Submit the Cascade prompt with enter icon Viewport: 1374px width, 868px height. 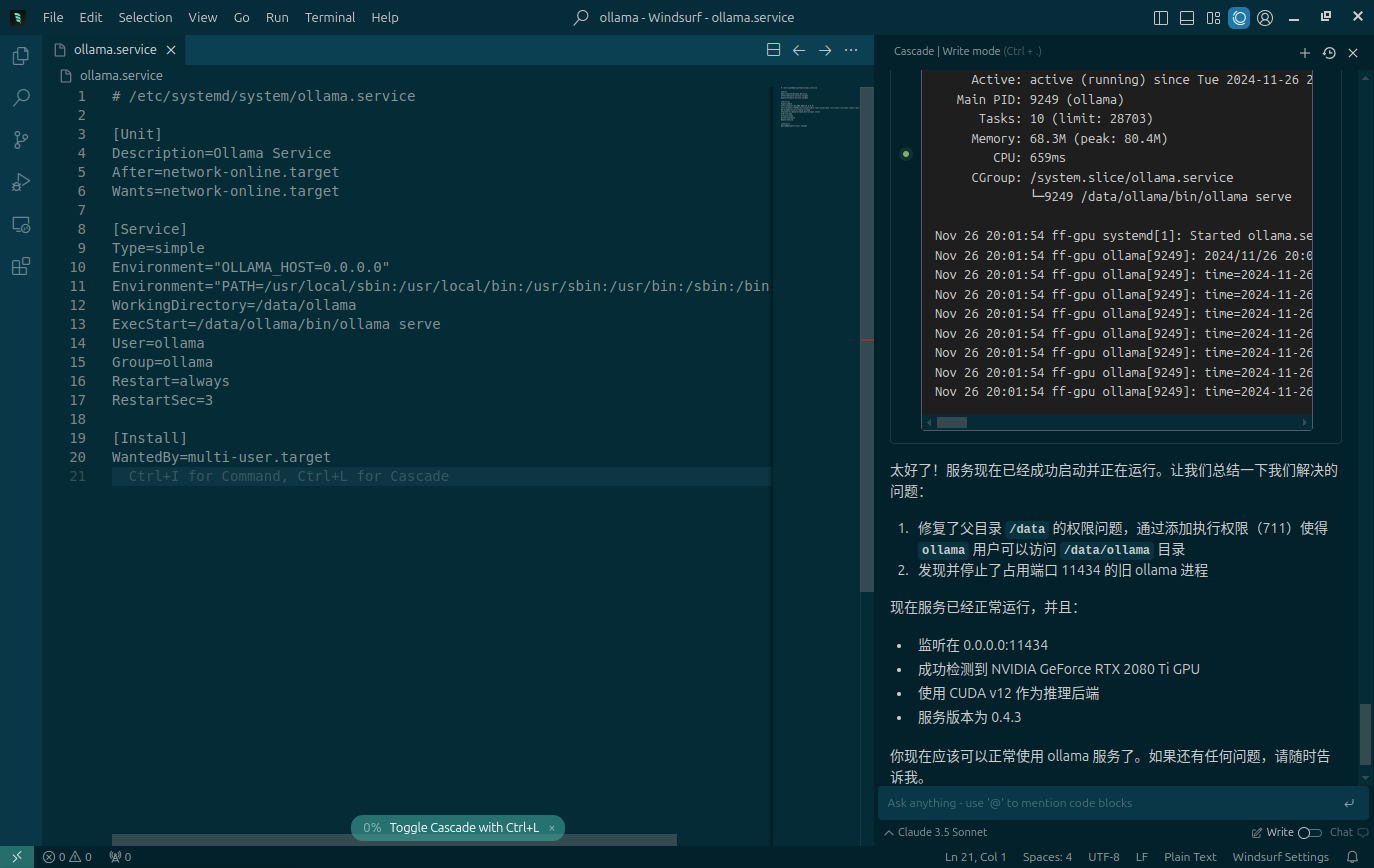1349,803
